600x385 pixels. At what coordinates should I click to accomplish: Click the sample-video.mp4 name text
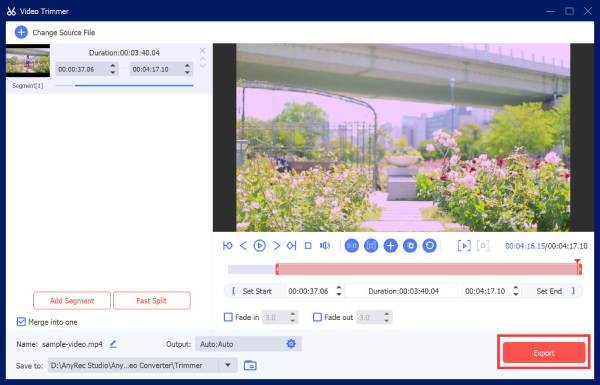[72, 344]
